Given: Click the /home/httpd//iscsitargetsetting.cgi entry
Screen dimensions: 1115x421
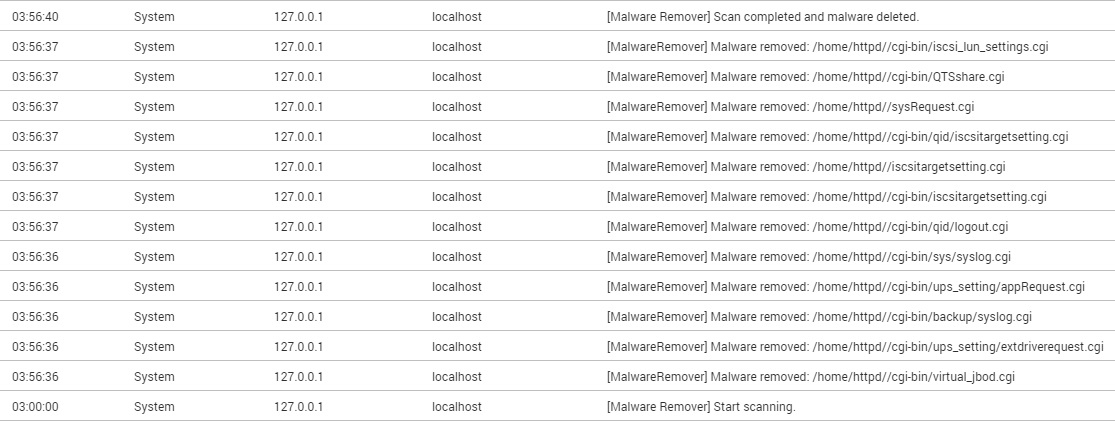Looking at the screenshot, I should tap(806, 166).
